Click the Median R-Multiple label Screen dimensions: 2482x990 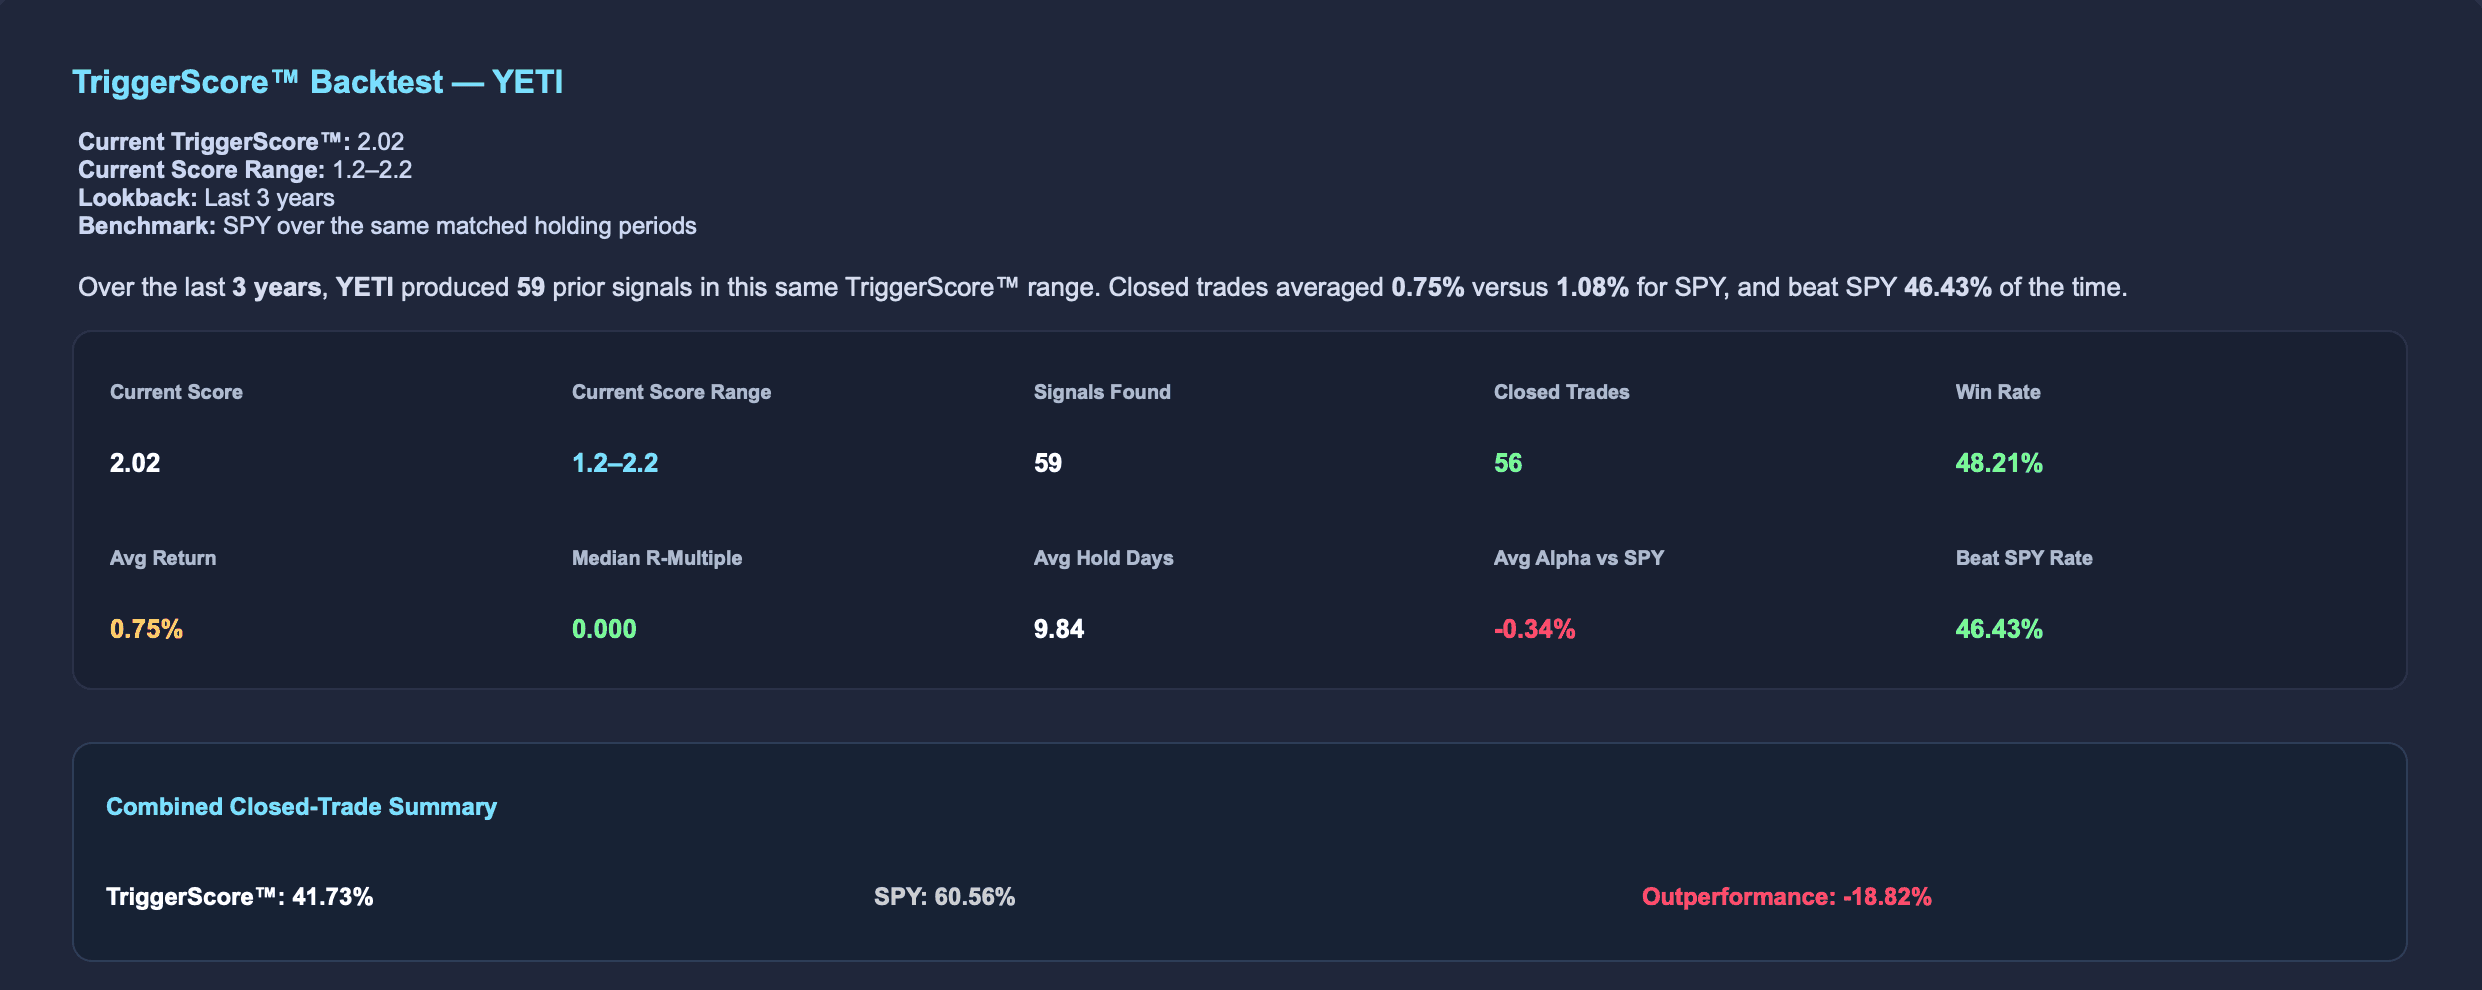pos(657,558)
